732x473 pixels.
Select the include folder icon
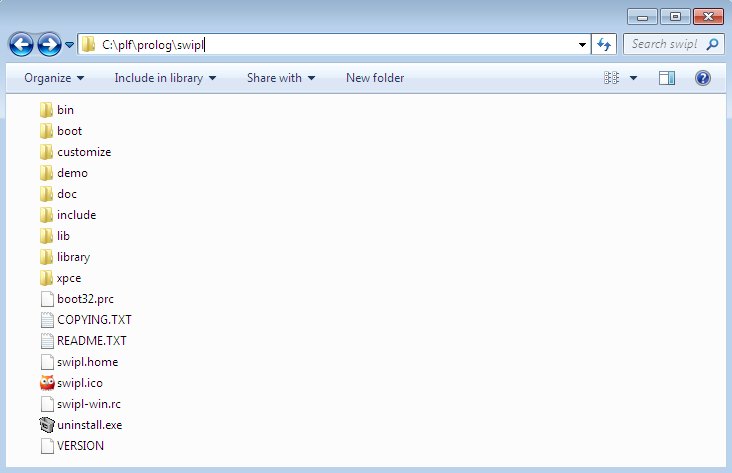point(46,215)
